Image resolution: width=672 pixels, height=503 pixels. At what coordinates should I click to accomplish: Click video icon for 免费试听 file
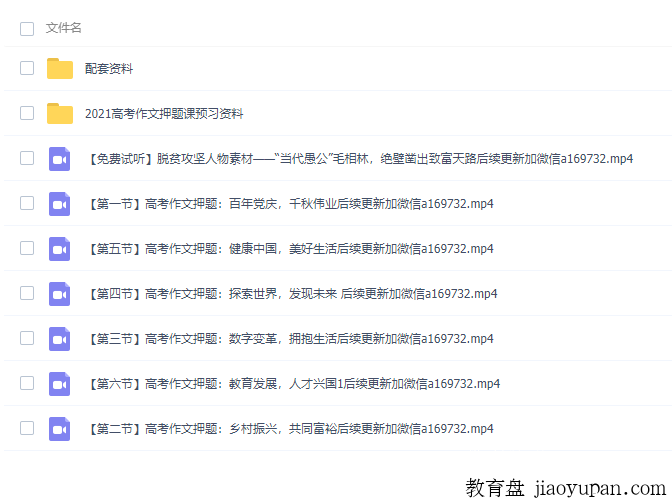tap(60, 159)
